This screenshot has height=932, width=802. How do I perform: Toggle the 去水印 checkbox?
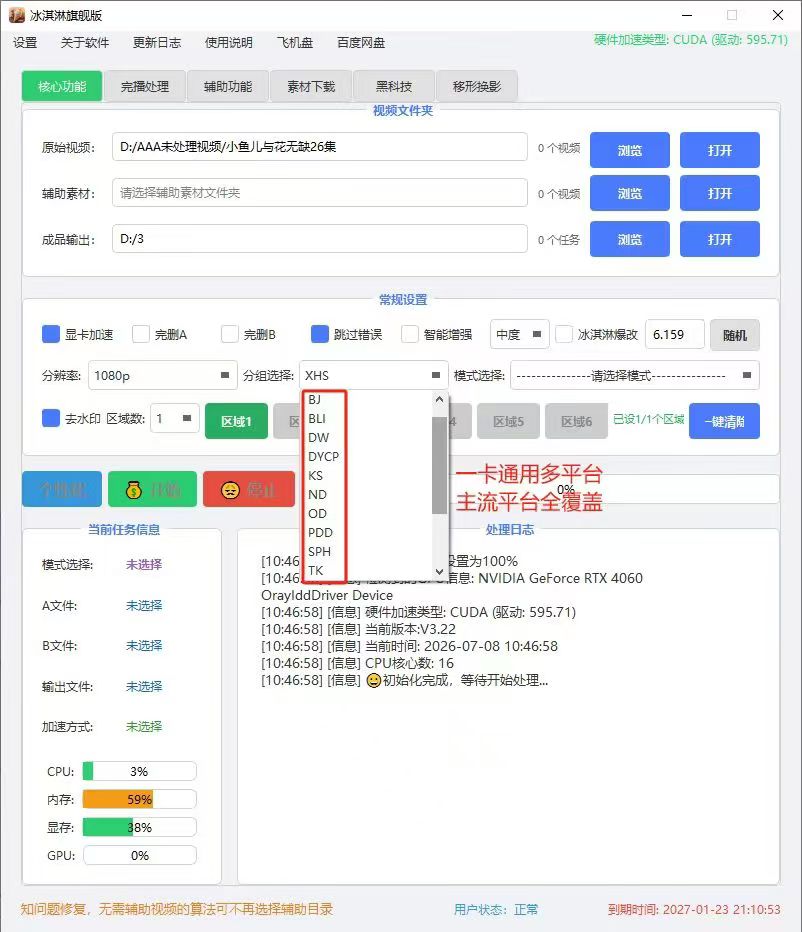coord(51,418)
